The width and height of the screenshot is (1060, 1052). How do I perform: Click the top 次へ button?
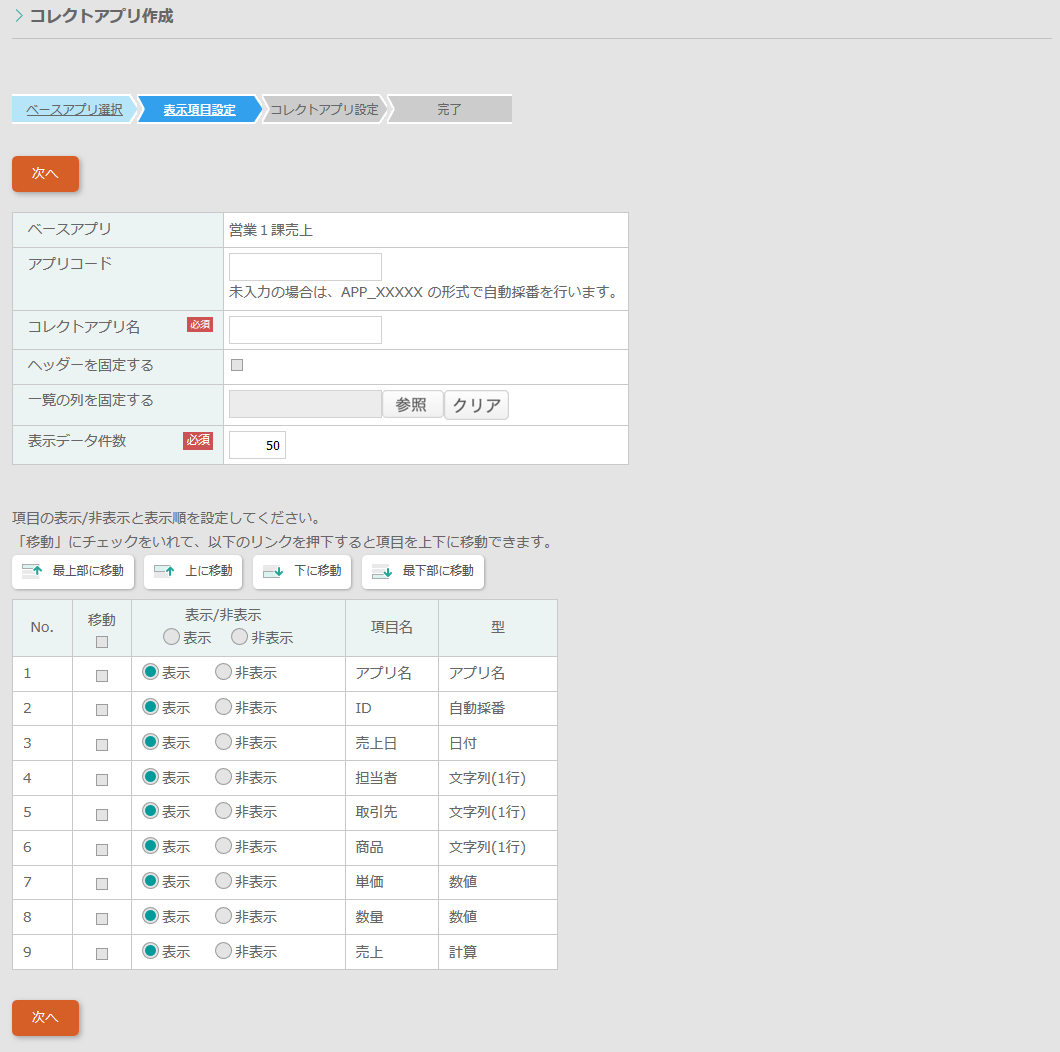point(45,174)
